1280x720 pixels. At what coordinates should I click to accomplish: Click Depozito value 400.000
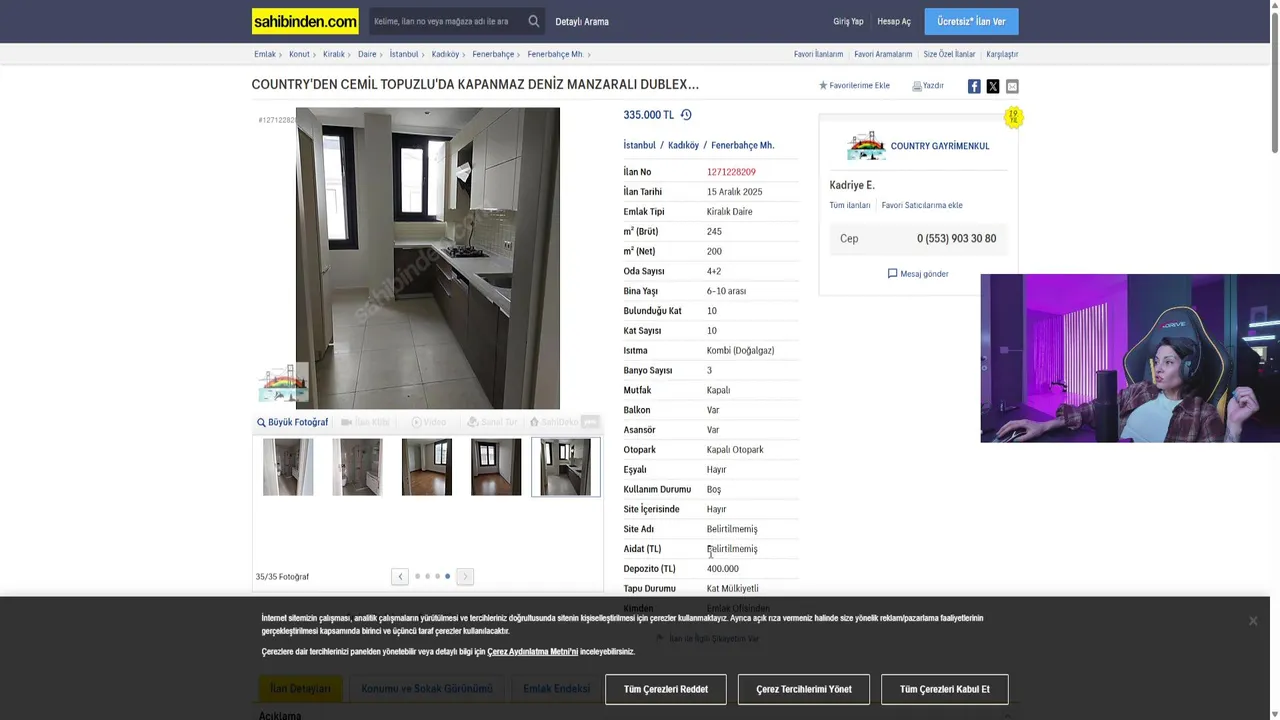tap(723, 568)
